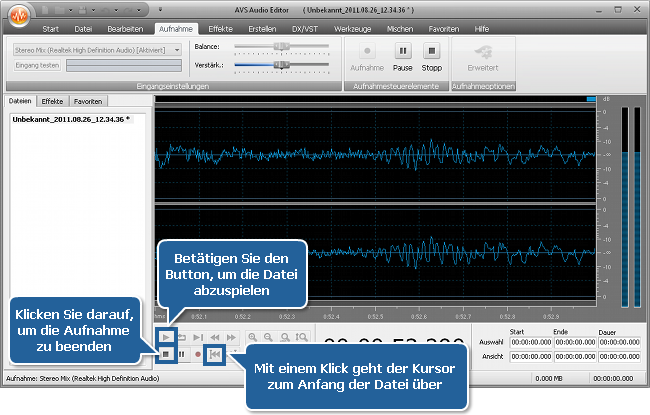Open the Erstellen ribbon tab
Image resolution: width=650 pixels, height=415 pixels.
(x=262, y=29)
